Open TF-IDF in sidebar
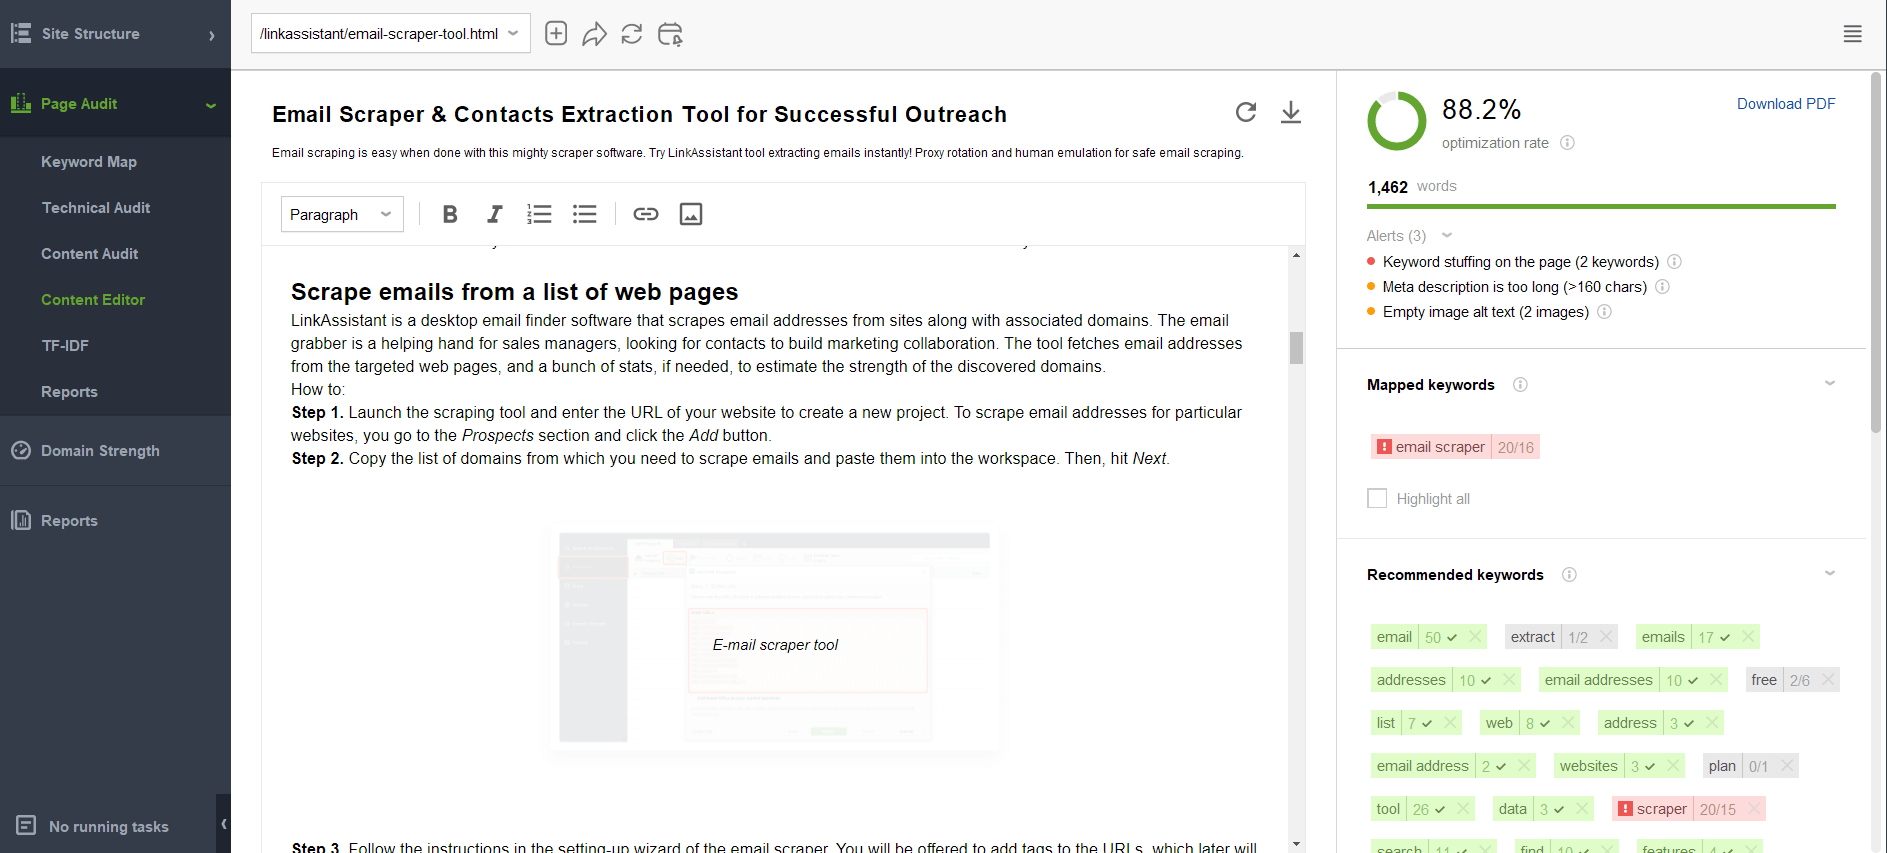 tap(65, 346)
